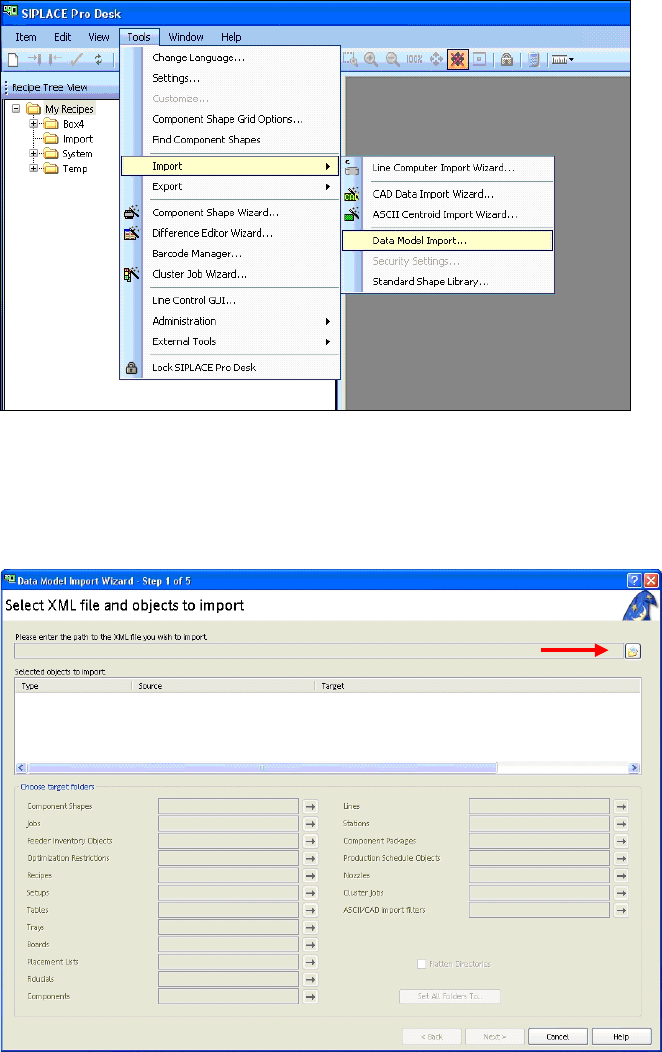Toggle the highlighted red cross toolbar icon
The height and width of the screenshot is (1052, 662).
tap(457, 60)
